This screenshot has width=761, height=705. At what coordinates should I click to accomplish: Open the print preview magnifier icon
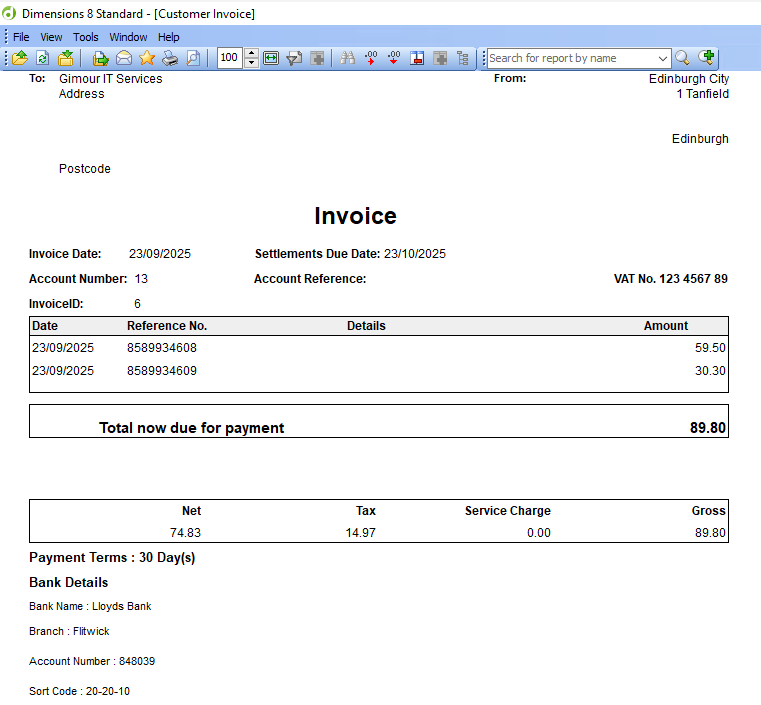(193, 58)
